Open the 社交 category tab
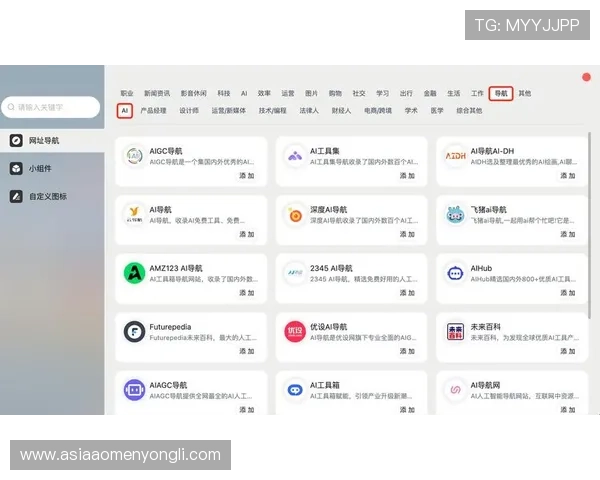The width and height of the screenshot is (600, 480). pos(359,93)
